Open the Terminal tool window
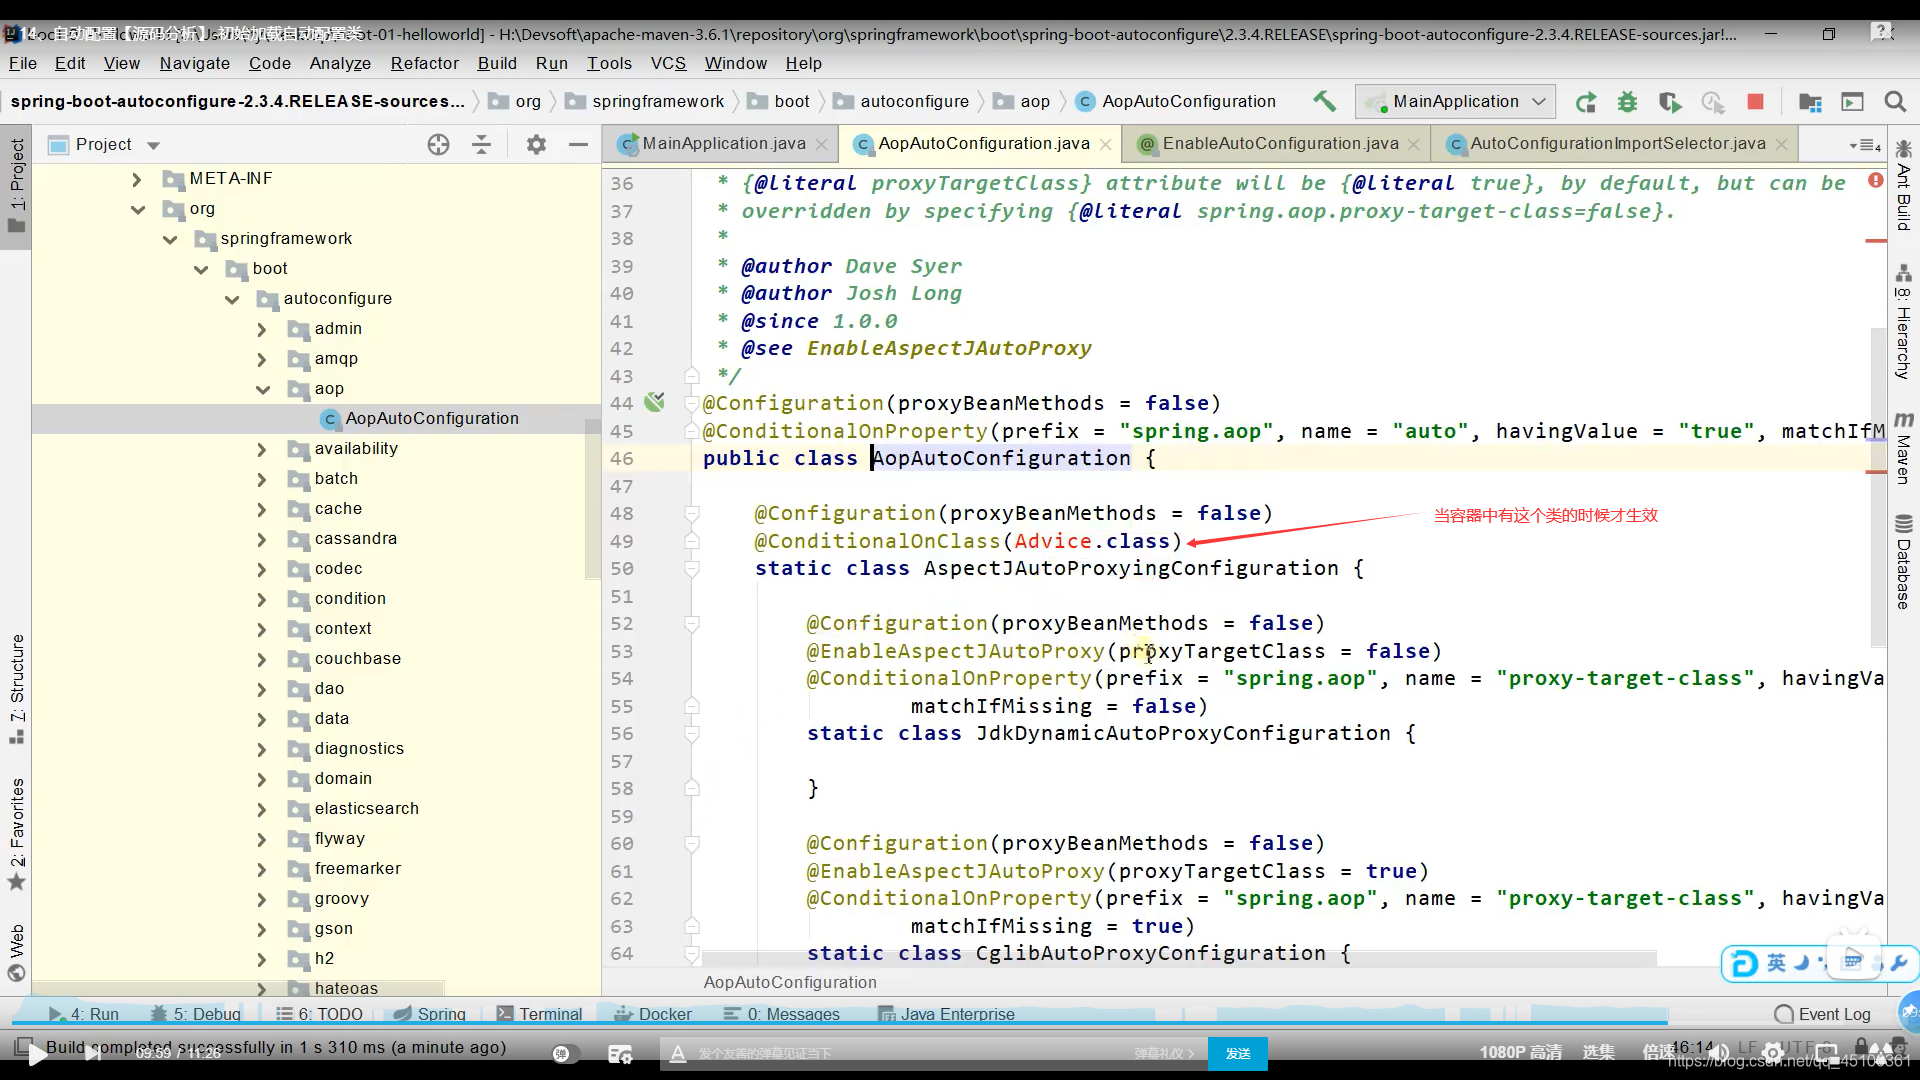The height and width of the screenshot is (1080, 1920). [539, 1014]
